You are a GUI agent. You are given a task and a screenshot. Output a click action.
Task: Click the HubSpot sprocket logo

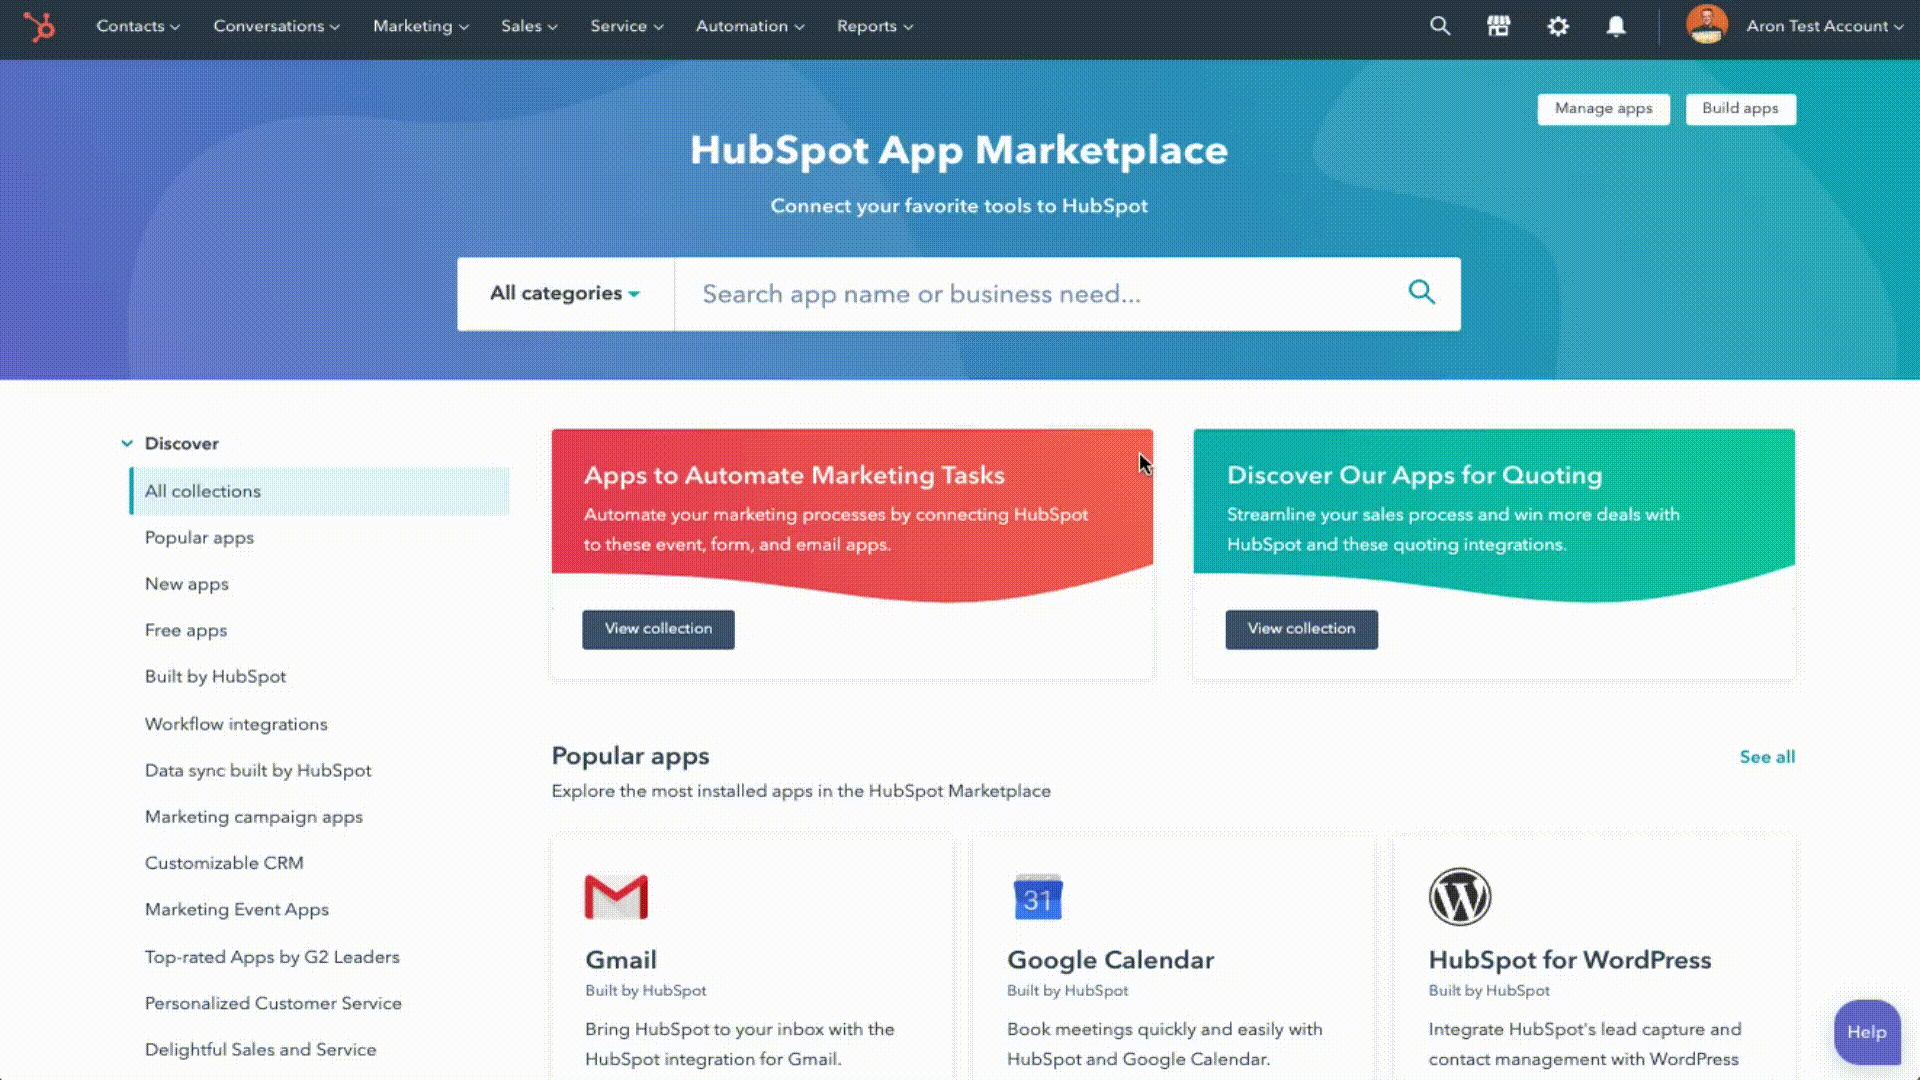pos(40,27)
